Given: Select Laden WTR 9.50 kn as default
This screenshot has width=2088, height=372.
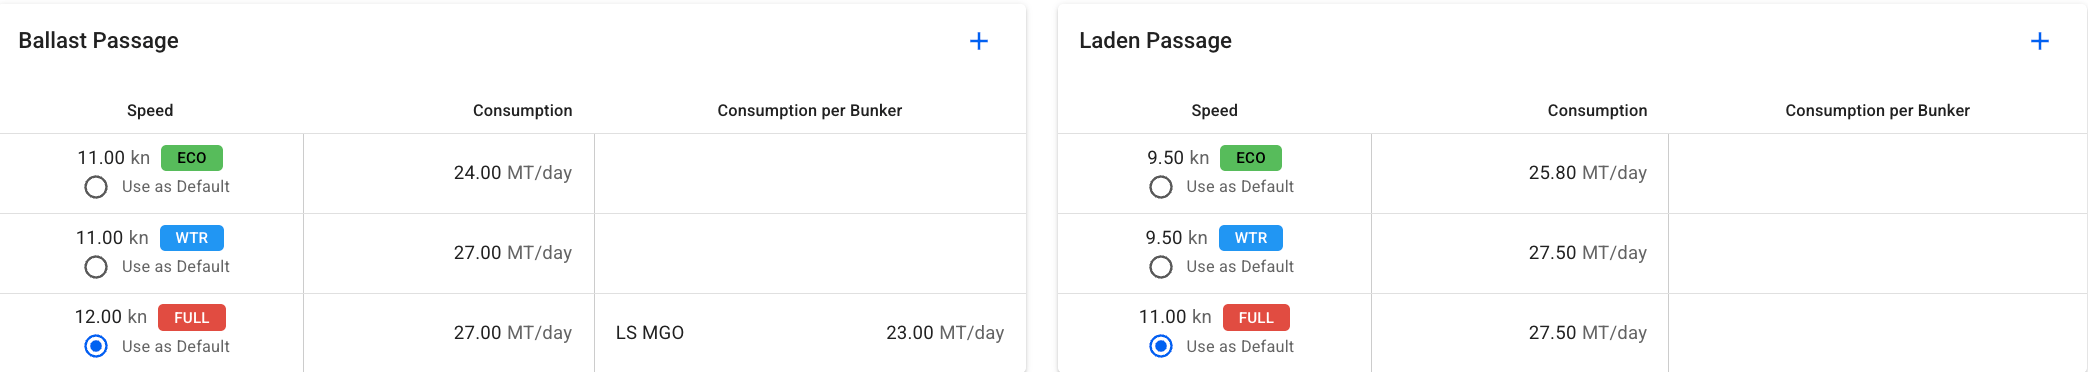Looking at the screenshot, I should 1161,267.
